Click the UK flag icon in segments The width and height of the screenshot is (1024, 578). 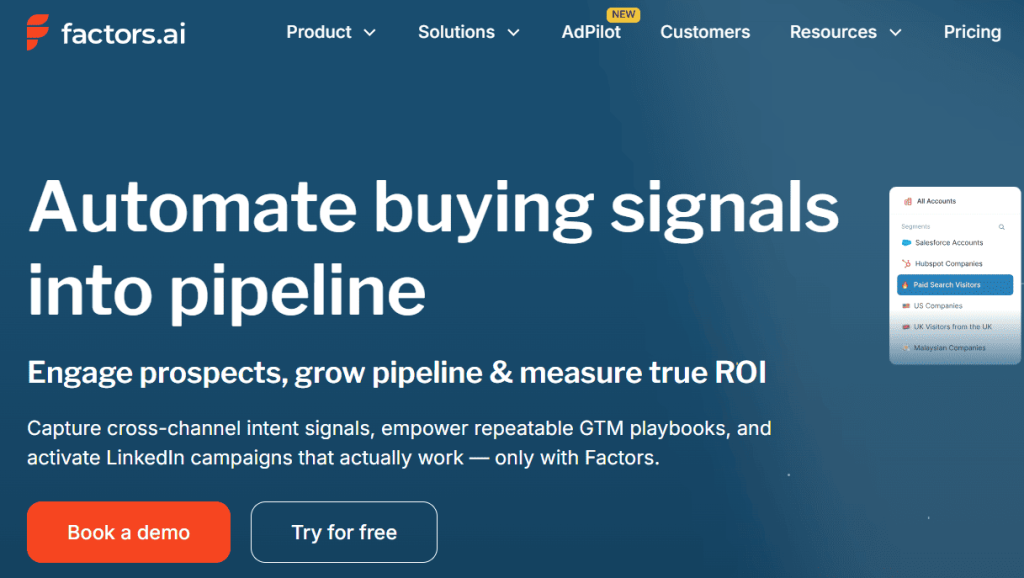(x=906, y=327)
